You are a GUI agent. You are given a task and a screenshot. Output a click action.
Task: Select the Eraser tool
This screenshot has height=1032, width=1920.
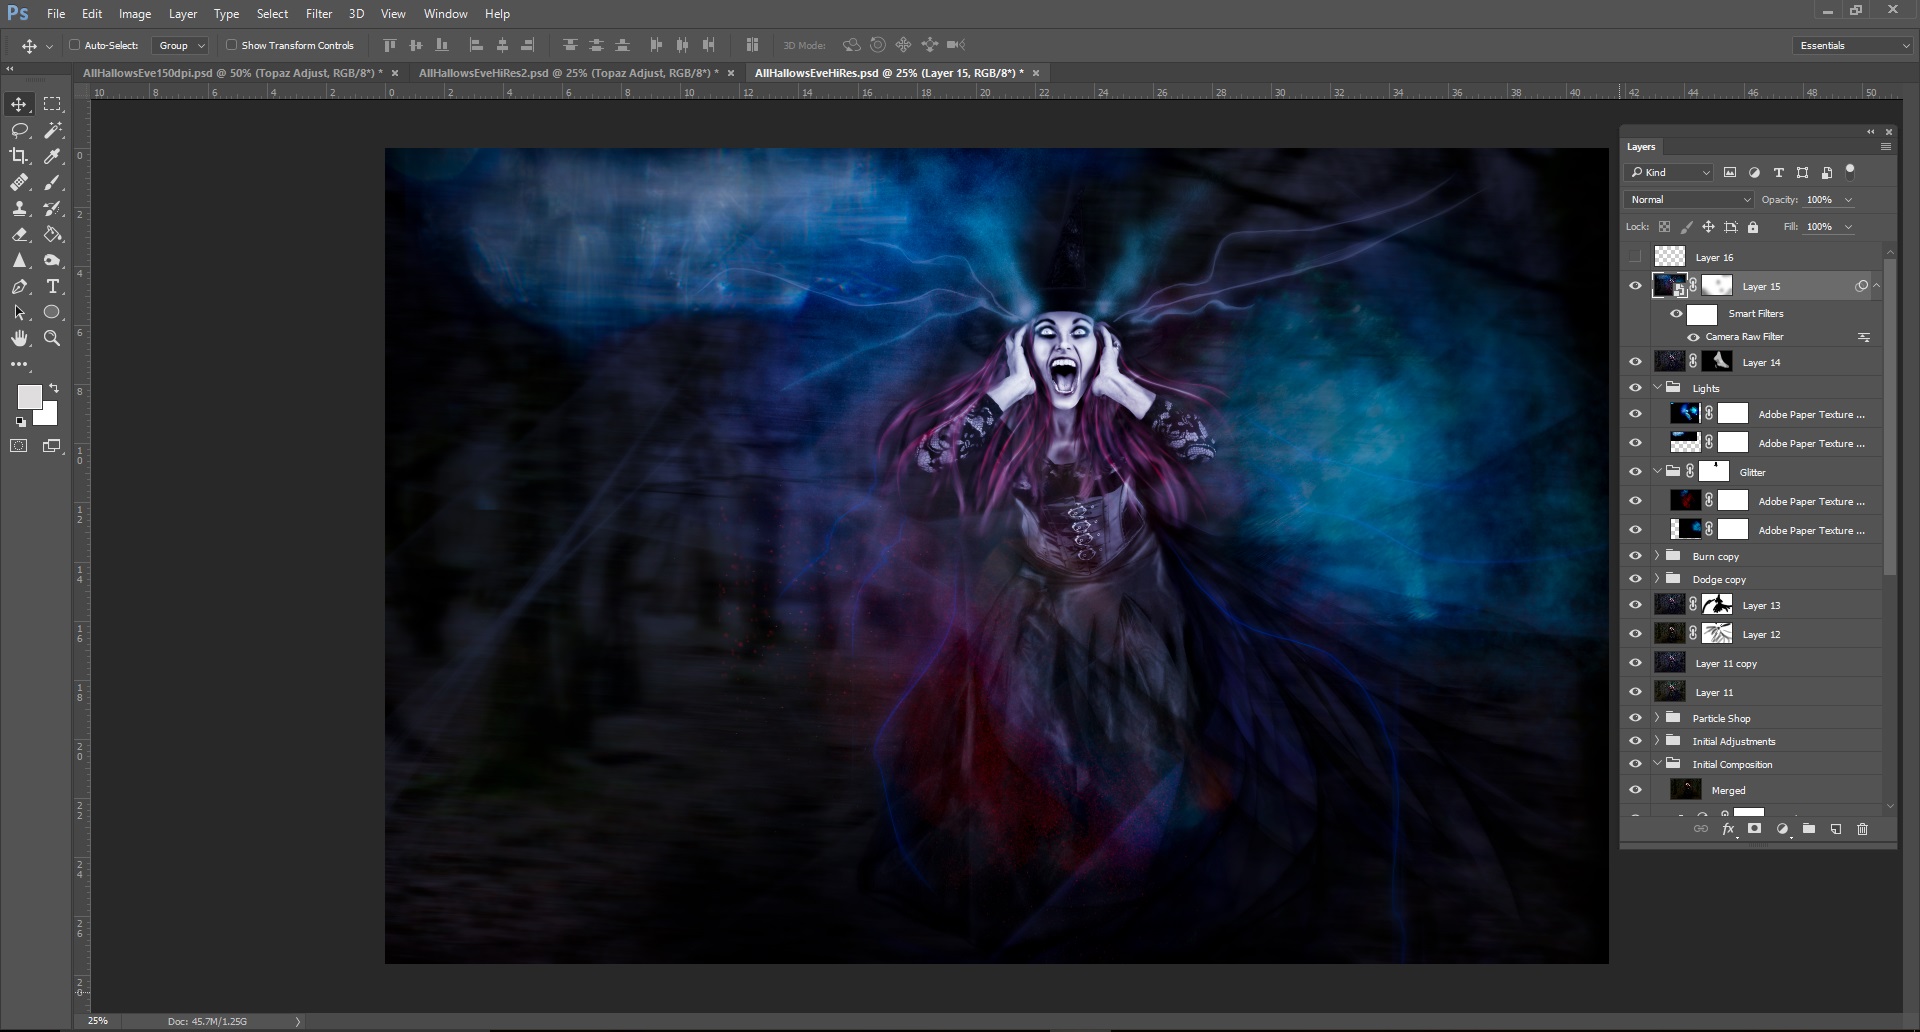[19, 234]
